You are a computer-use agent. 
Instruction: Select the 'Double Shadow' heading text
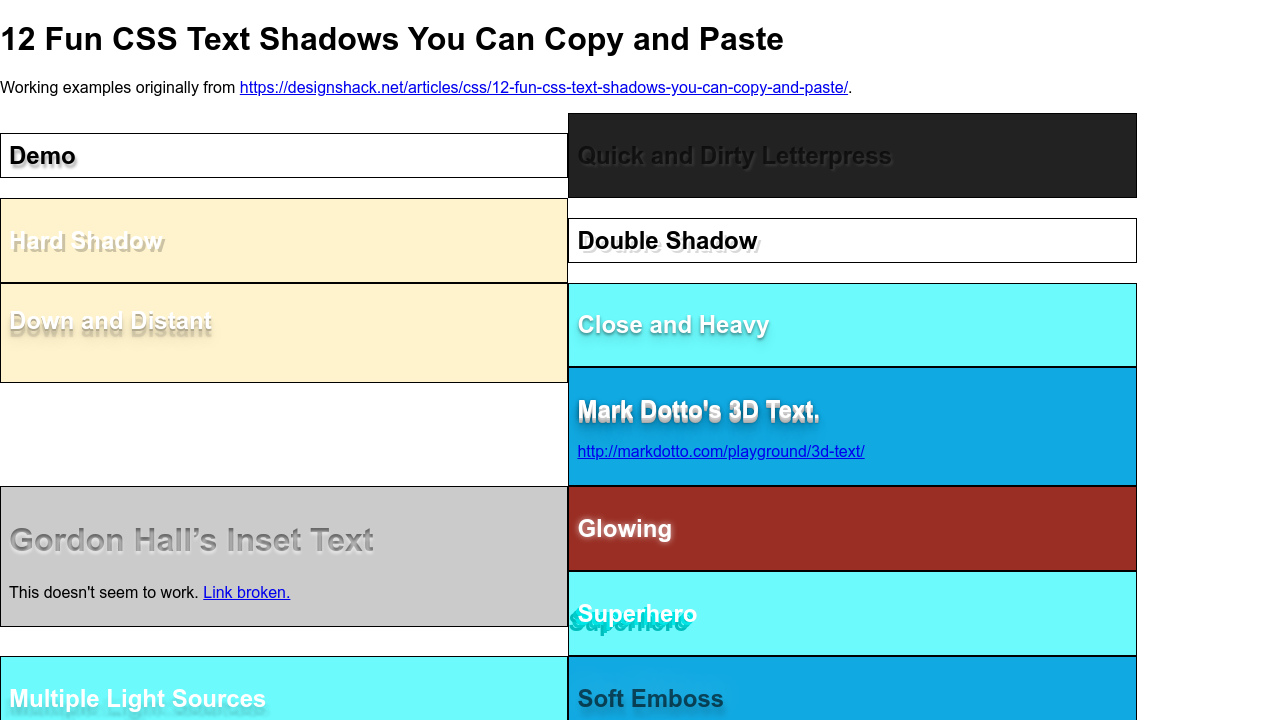coord(667,241)
